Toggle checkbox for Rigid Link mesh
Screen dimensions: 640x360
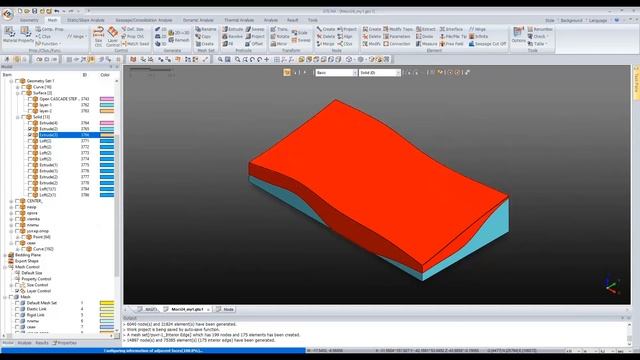[17, 315]
